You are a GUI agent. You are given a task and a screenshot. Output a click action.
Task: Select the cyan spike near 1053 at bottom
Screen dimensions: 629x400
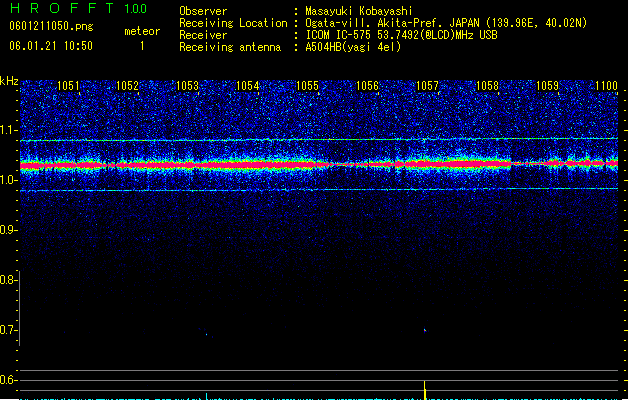point(207,396)
